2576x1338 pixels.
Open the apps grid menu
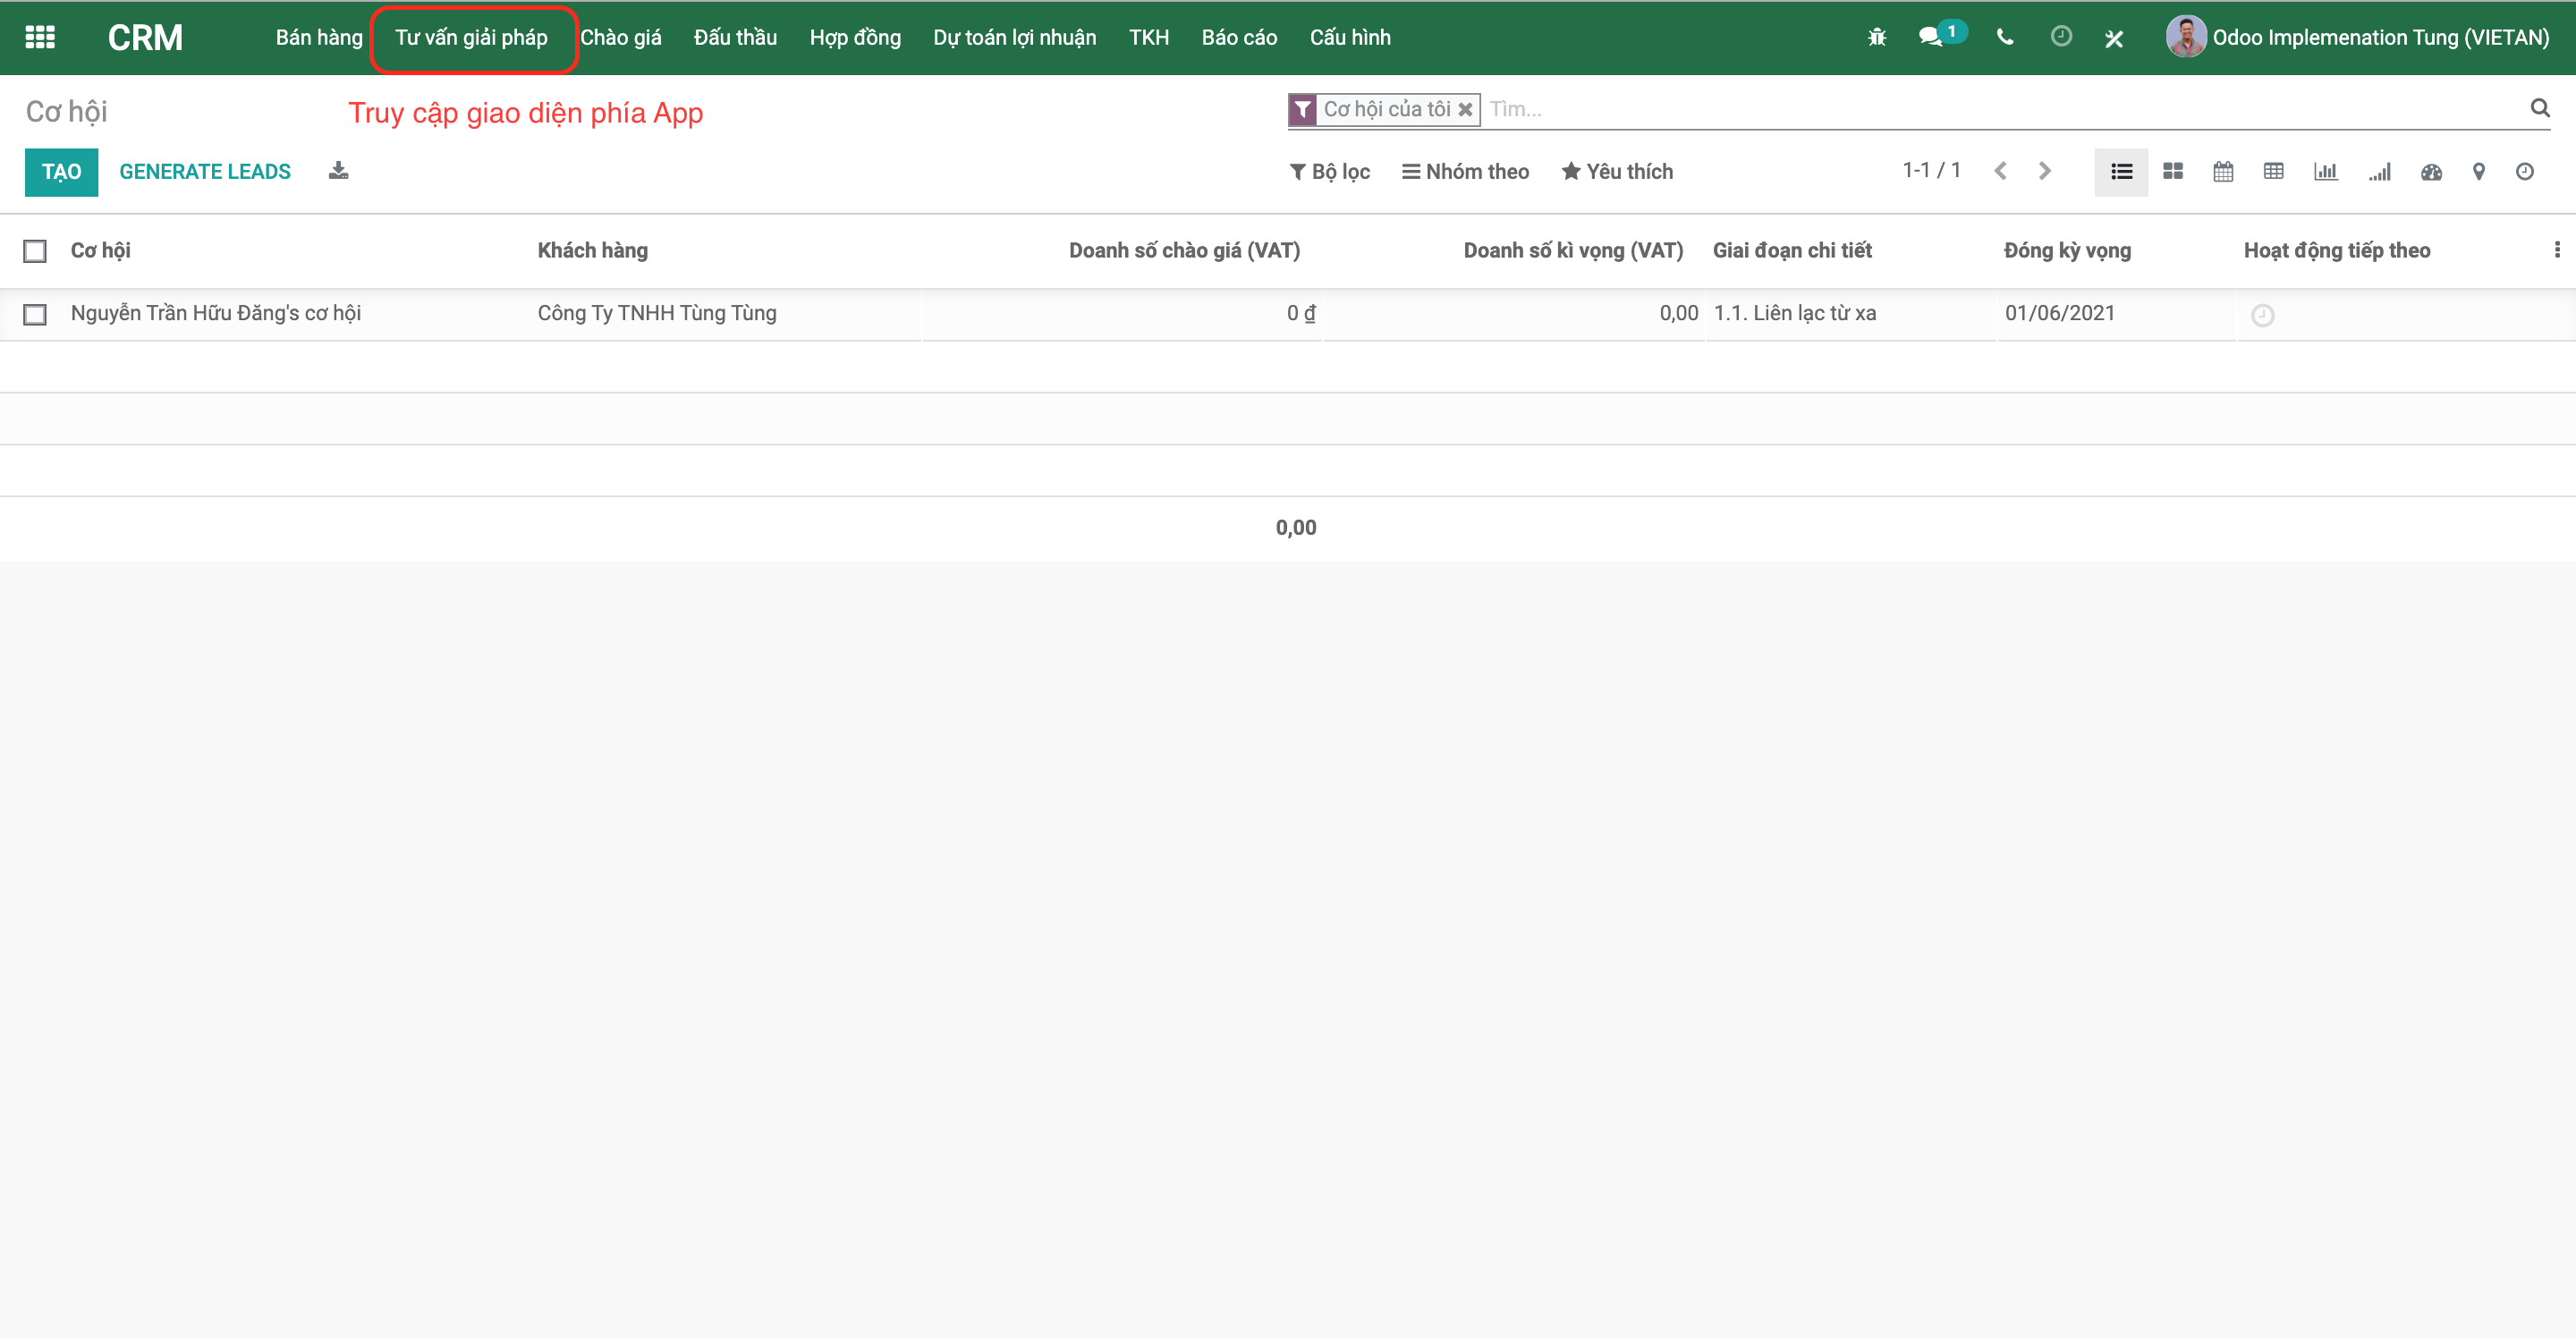40,37
